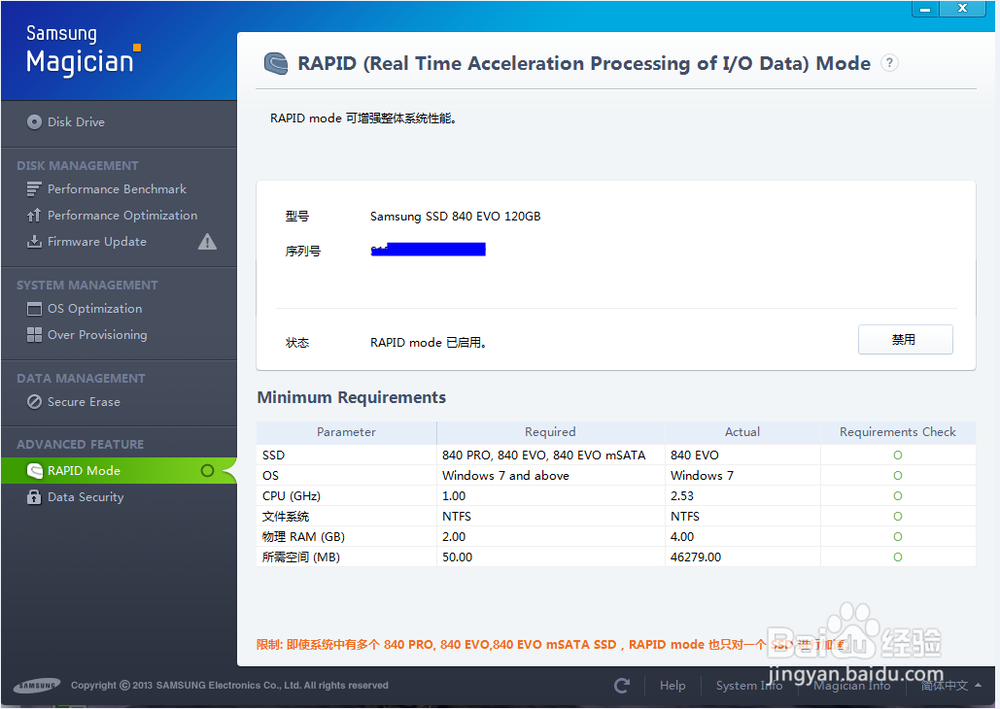Click the Firmware Update download icon
The image size is (1000, 709).
34,242
